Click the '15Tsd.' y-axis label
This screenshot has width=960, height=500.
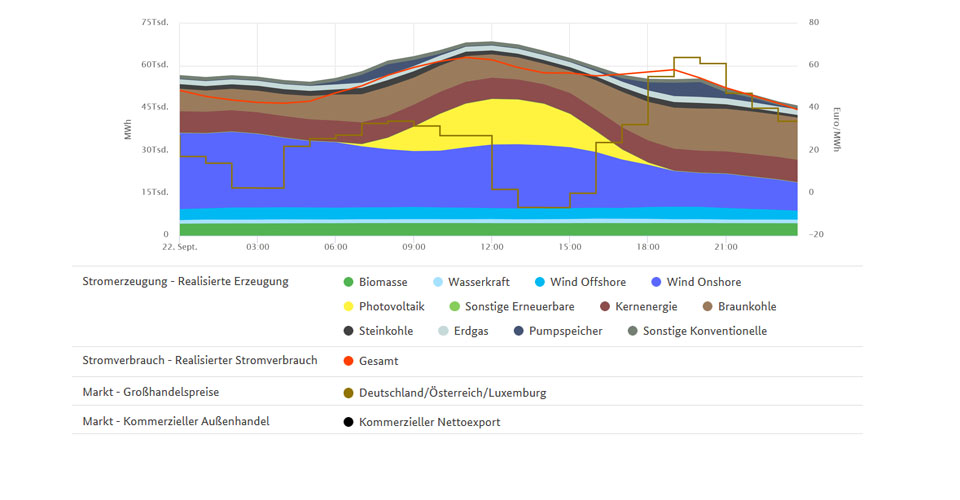[155, 192]
